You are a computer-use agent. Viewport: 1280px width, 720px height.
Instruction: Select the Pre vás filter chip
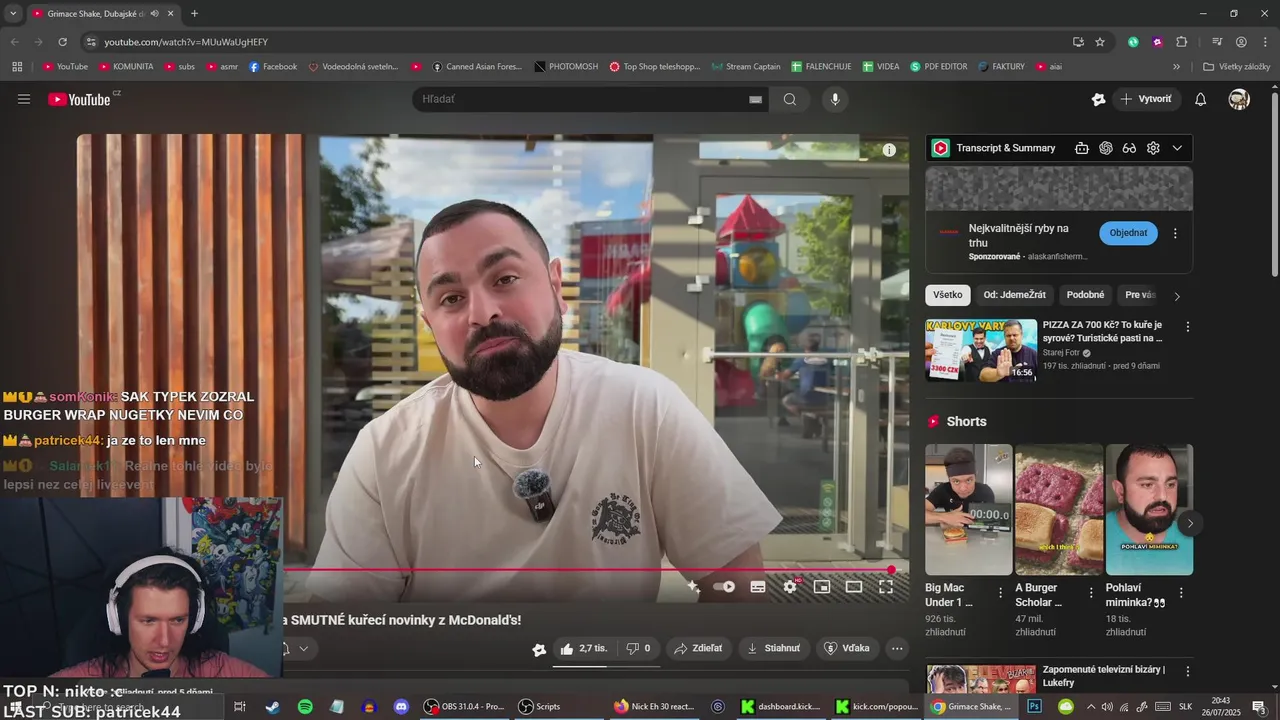click(1140, 295)
